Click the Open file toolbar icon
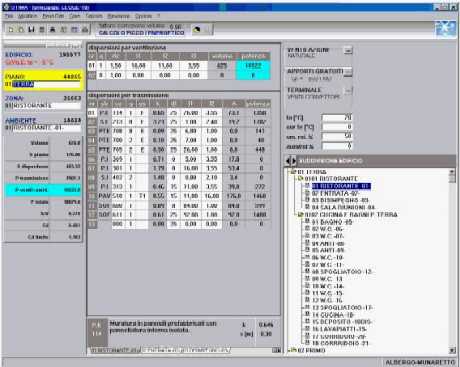Image resolution: width=460 pixels, height=367 pixels. pos(21,30)
